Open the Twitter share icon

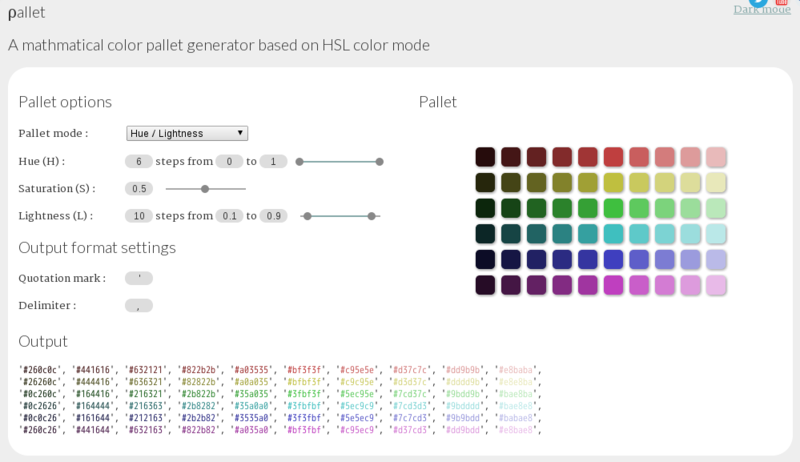click(x=758, y=2)
